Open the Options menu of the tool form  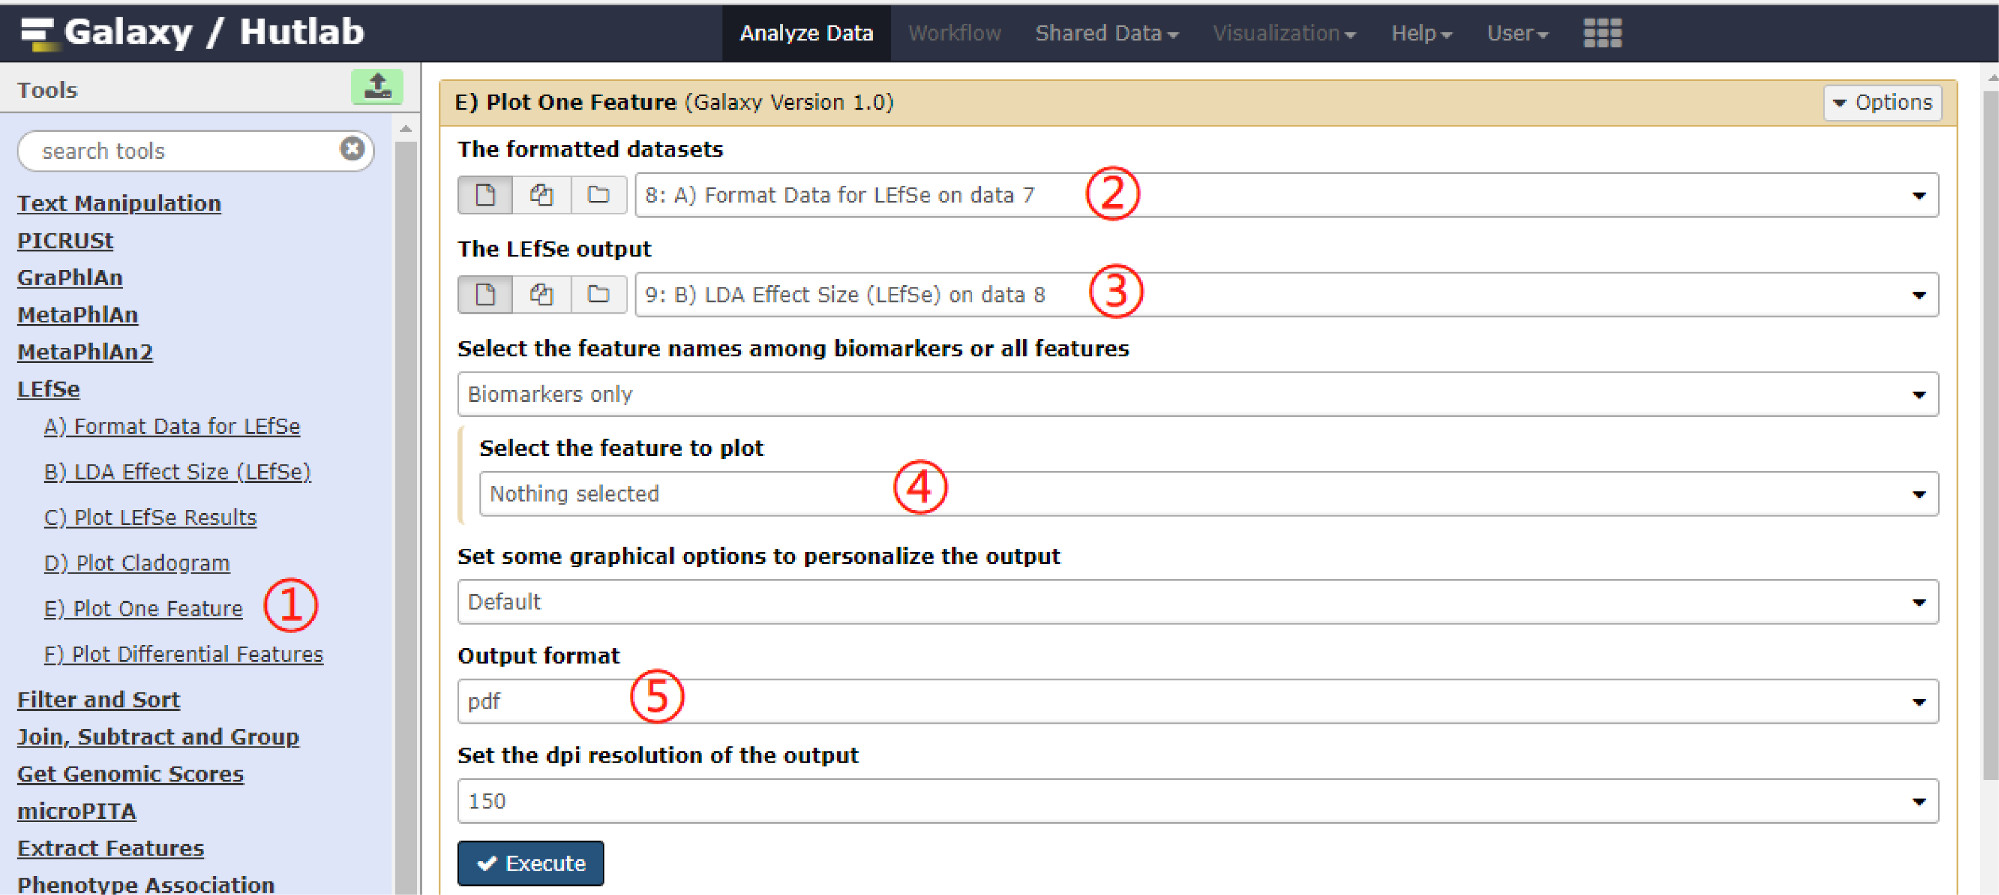click(x=1882, y=102)
